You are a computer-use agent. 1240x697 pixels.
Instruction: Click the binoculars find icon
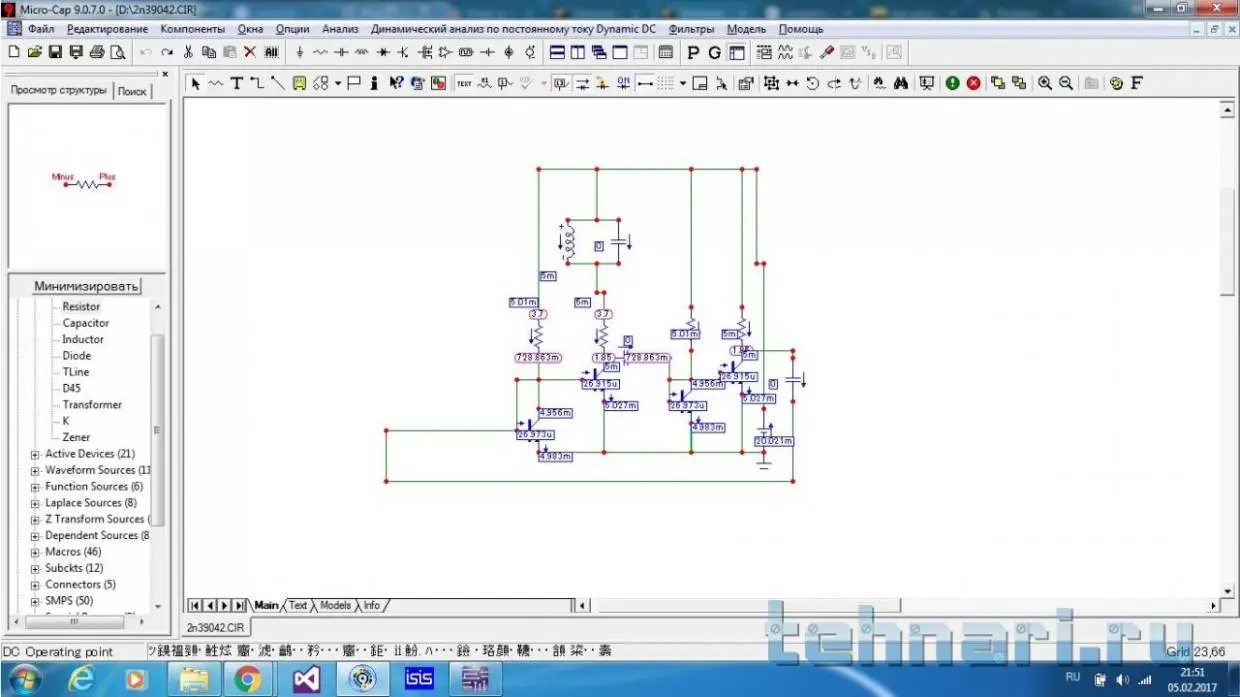(x=901, y=83)
